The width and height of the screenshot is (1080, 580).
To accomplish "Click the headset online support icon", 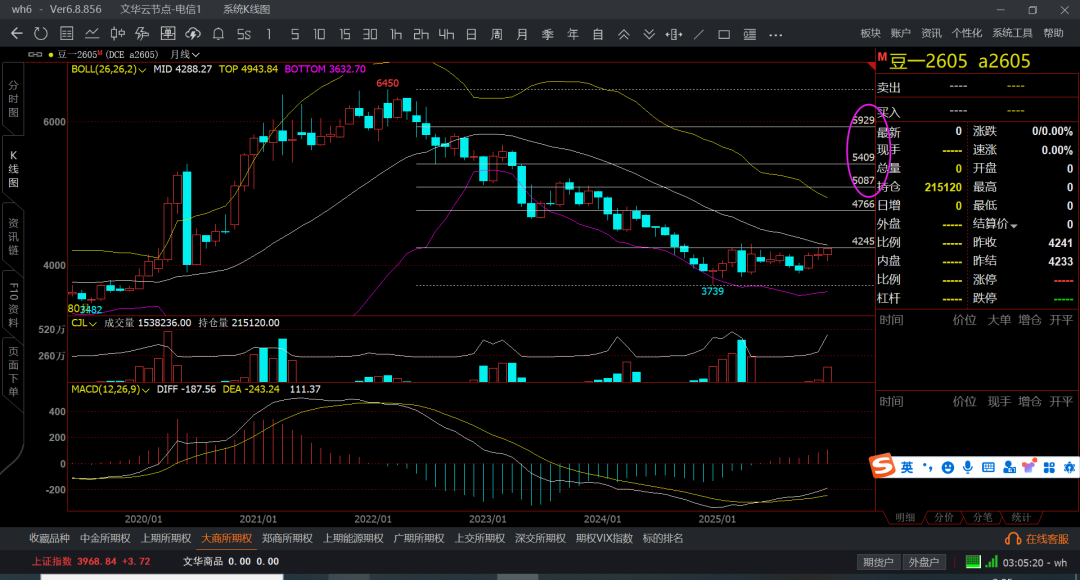I will 1012,539.
